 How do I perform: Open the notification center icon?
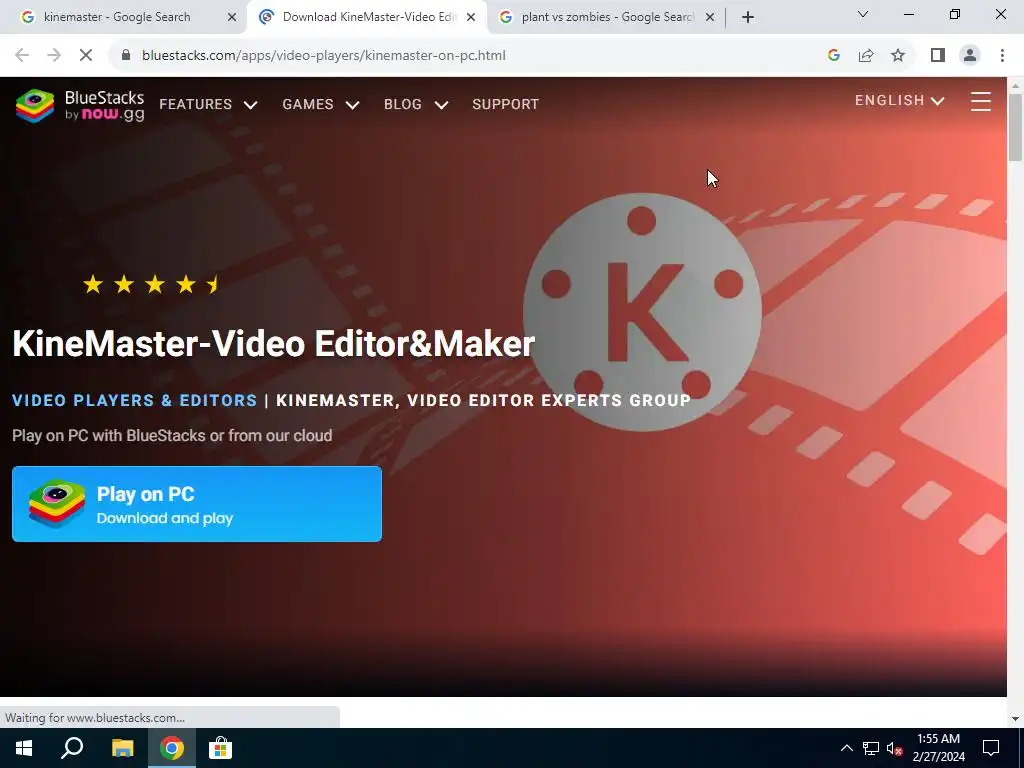click(991, 748)
